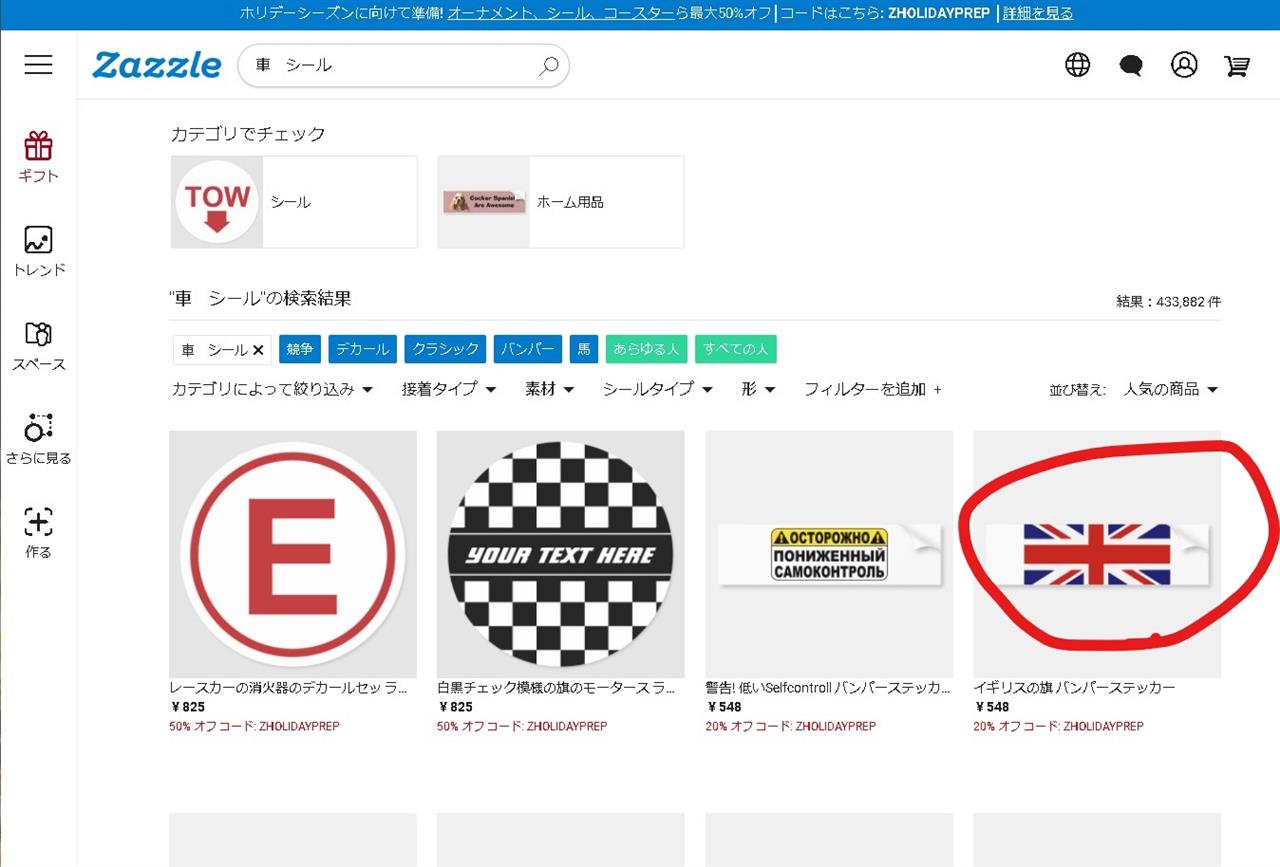Click the ¥548 price under the British flag
The width and height of the screenshot is (1280, 867).
(992, 707)
